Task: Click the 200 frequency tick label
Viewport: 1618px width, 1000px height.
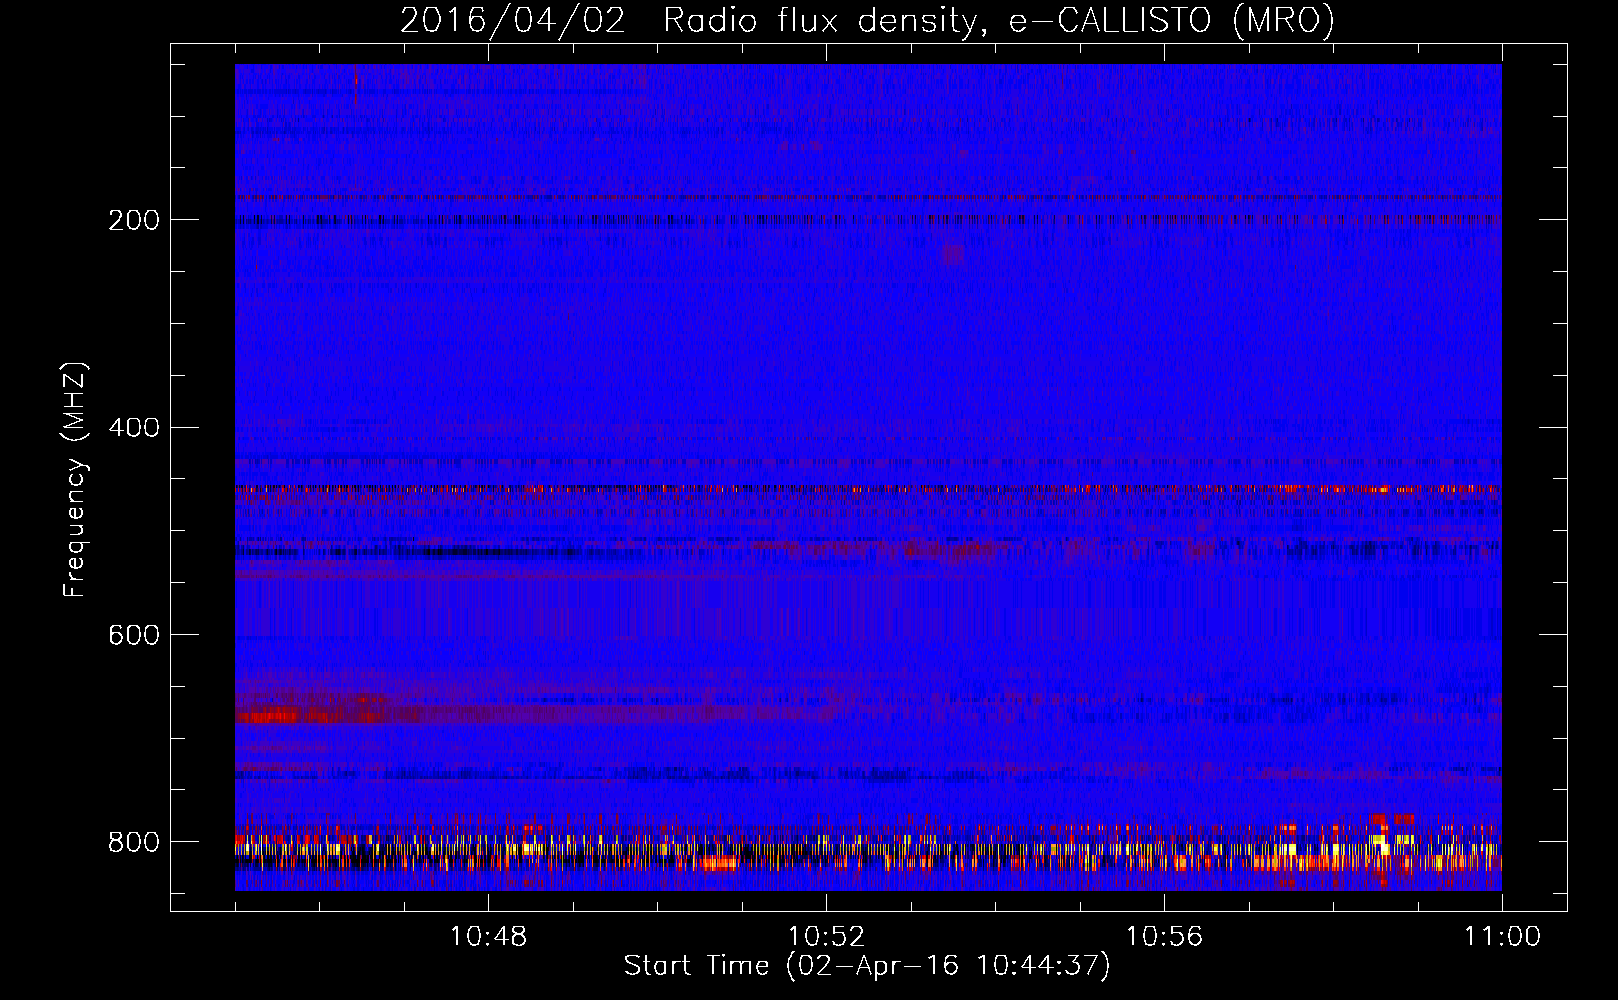Action: pyautogui.click(x=134, y=220)
